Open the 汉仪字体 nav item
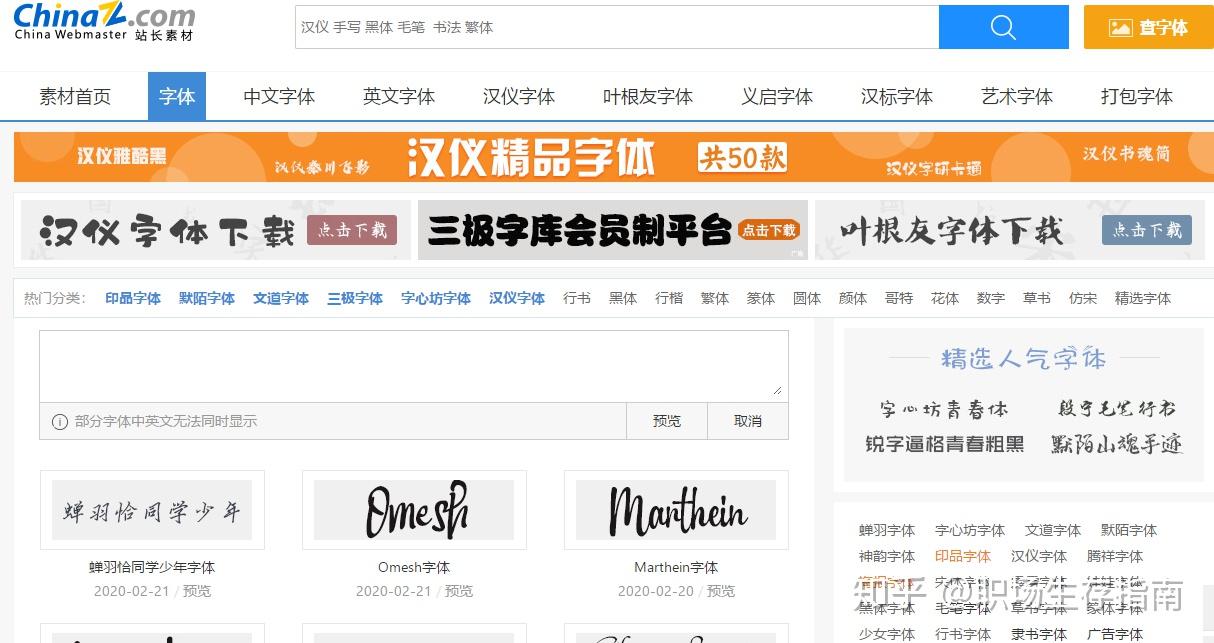 pos(519,97)
